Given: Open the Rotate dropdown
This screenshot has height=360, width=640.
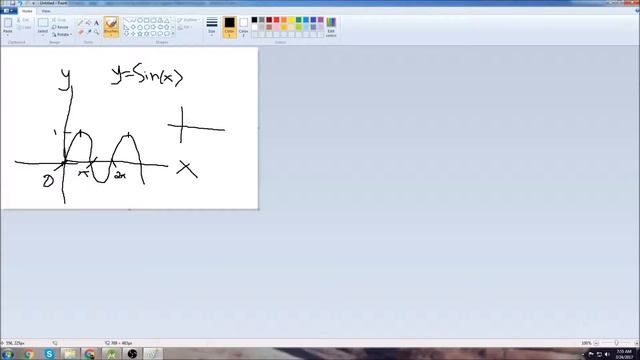Looking at the screenshot, I should coord(62,35).
